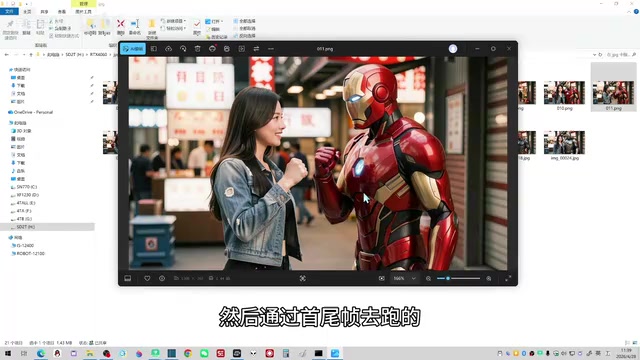Viewport: 640px width, 360px height.
Task: Toggle the filmstrip icon at viewer bottom left
Action: pos(128,278)
